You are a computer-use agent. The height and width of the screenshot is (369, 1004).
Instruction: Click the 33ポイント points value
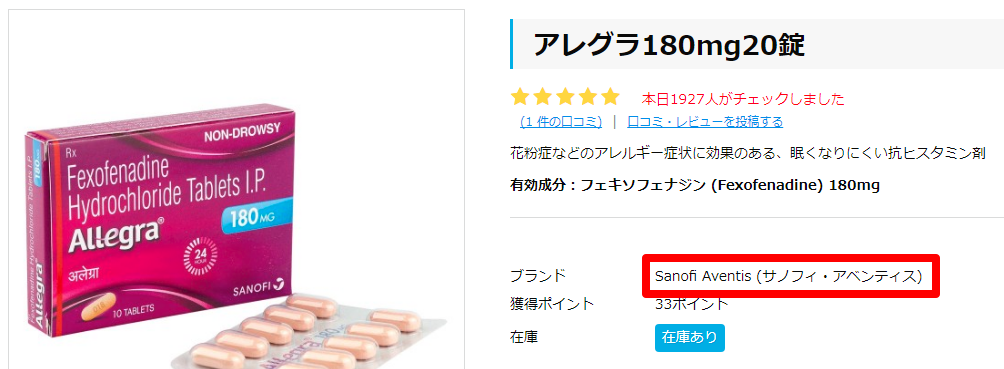(x=692, y=304)
